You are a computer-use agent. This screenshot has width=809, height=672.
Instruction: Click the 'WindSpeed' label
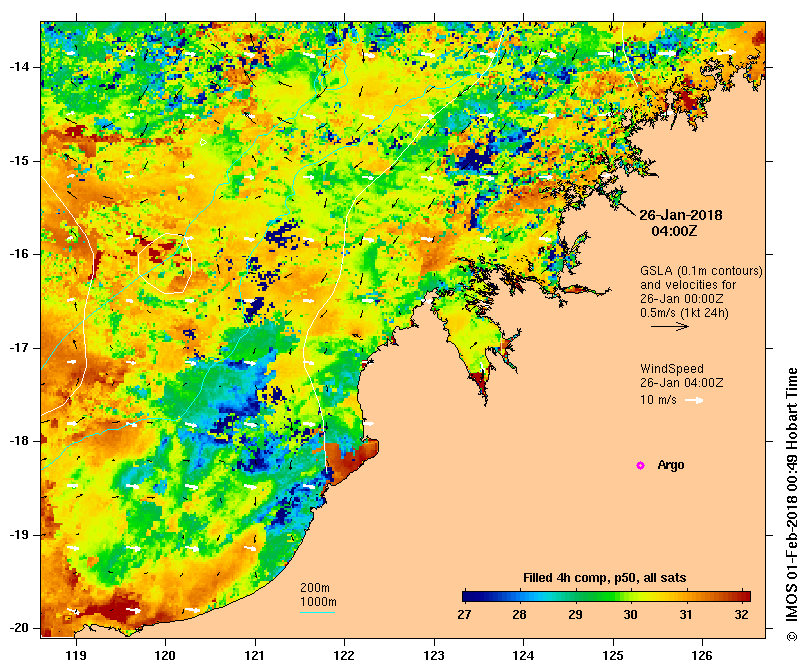click(x=672, y=369)
